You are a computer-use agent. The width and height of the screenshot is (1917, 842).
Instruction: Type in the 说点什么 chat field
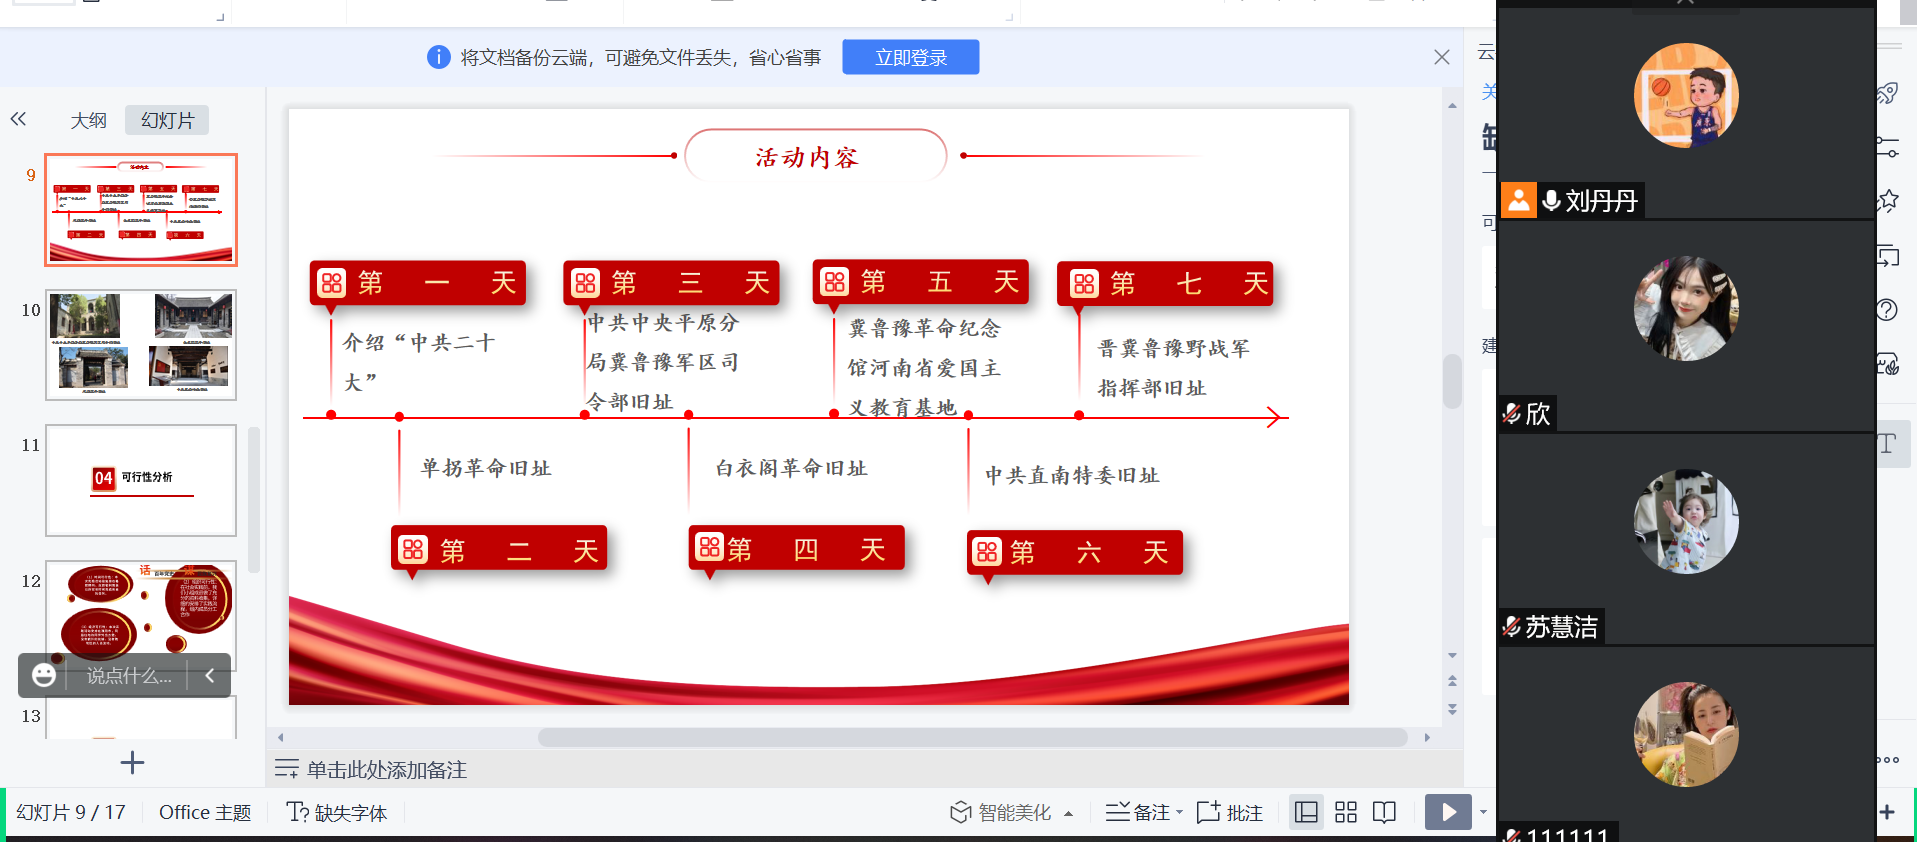(x=128, y=676)
